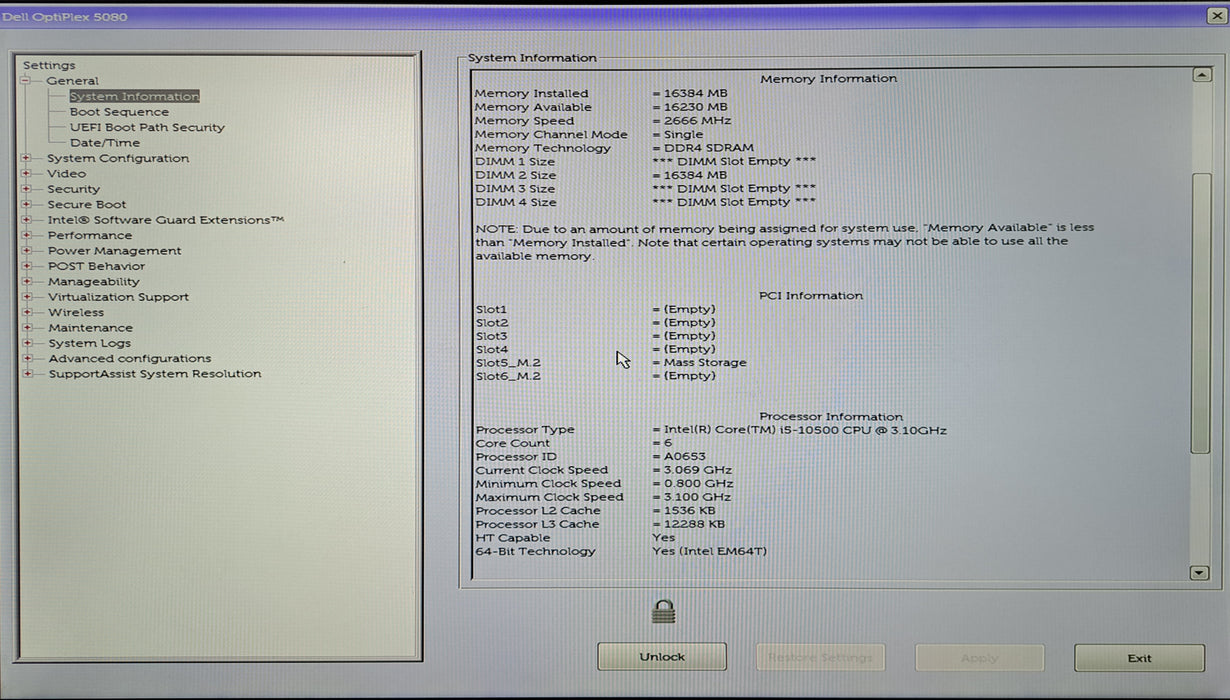Open UEFI Boot Path Security

pos(147,127)
